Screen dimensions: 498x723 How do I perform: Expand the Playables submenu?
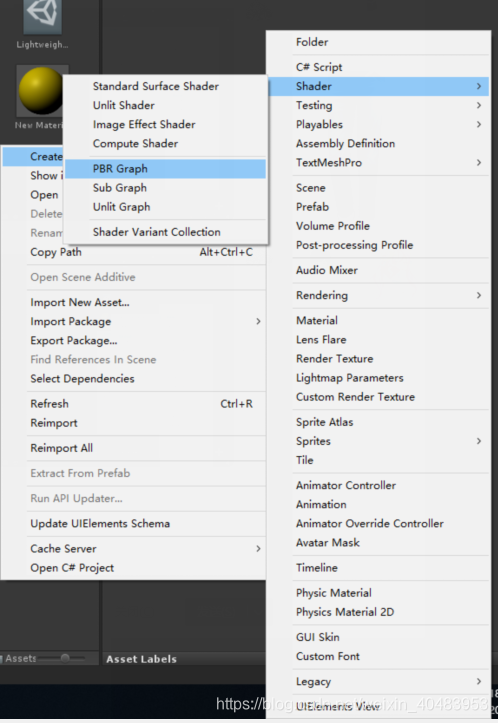(x=378, y=124)
